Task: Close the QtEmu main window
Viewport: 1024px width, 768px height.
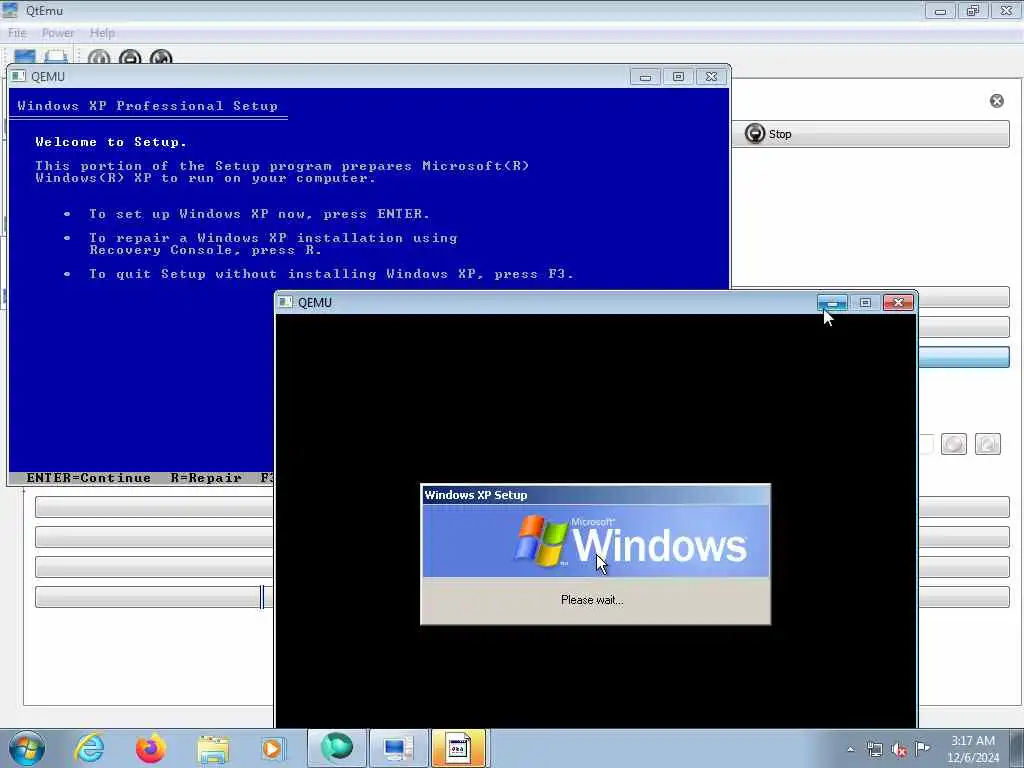Action: pyautogui.click(x=1006, y=10)
